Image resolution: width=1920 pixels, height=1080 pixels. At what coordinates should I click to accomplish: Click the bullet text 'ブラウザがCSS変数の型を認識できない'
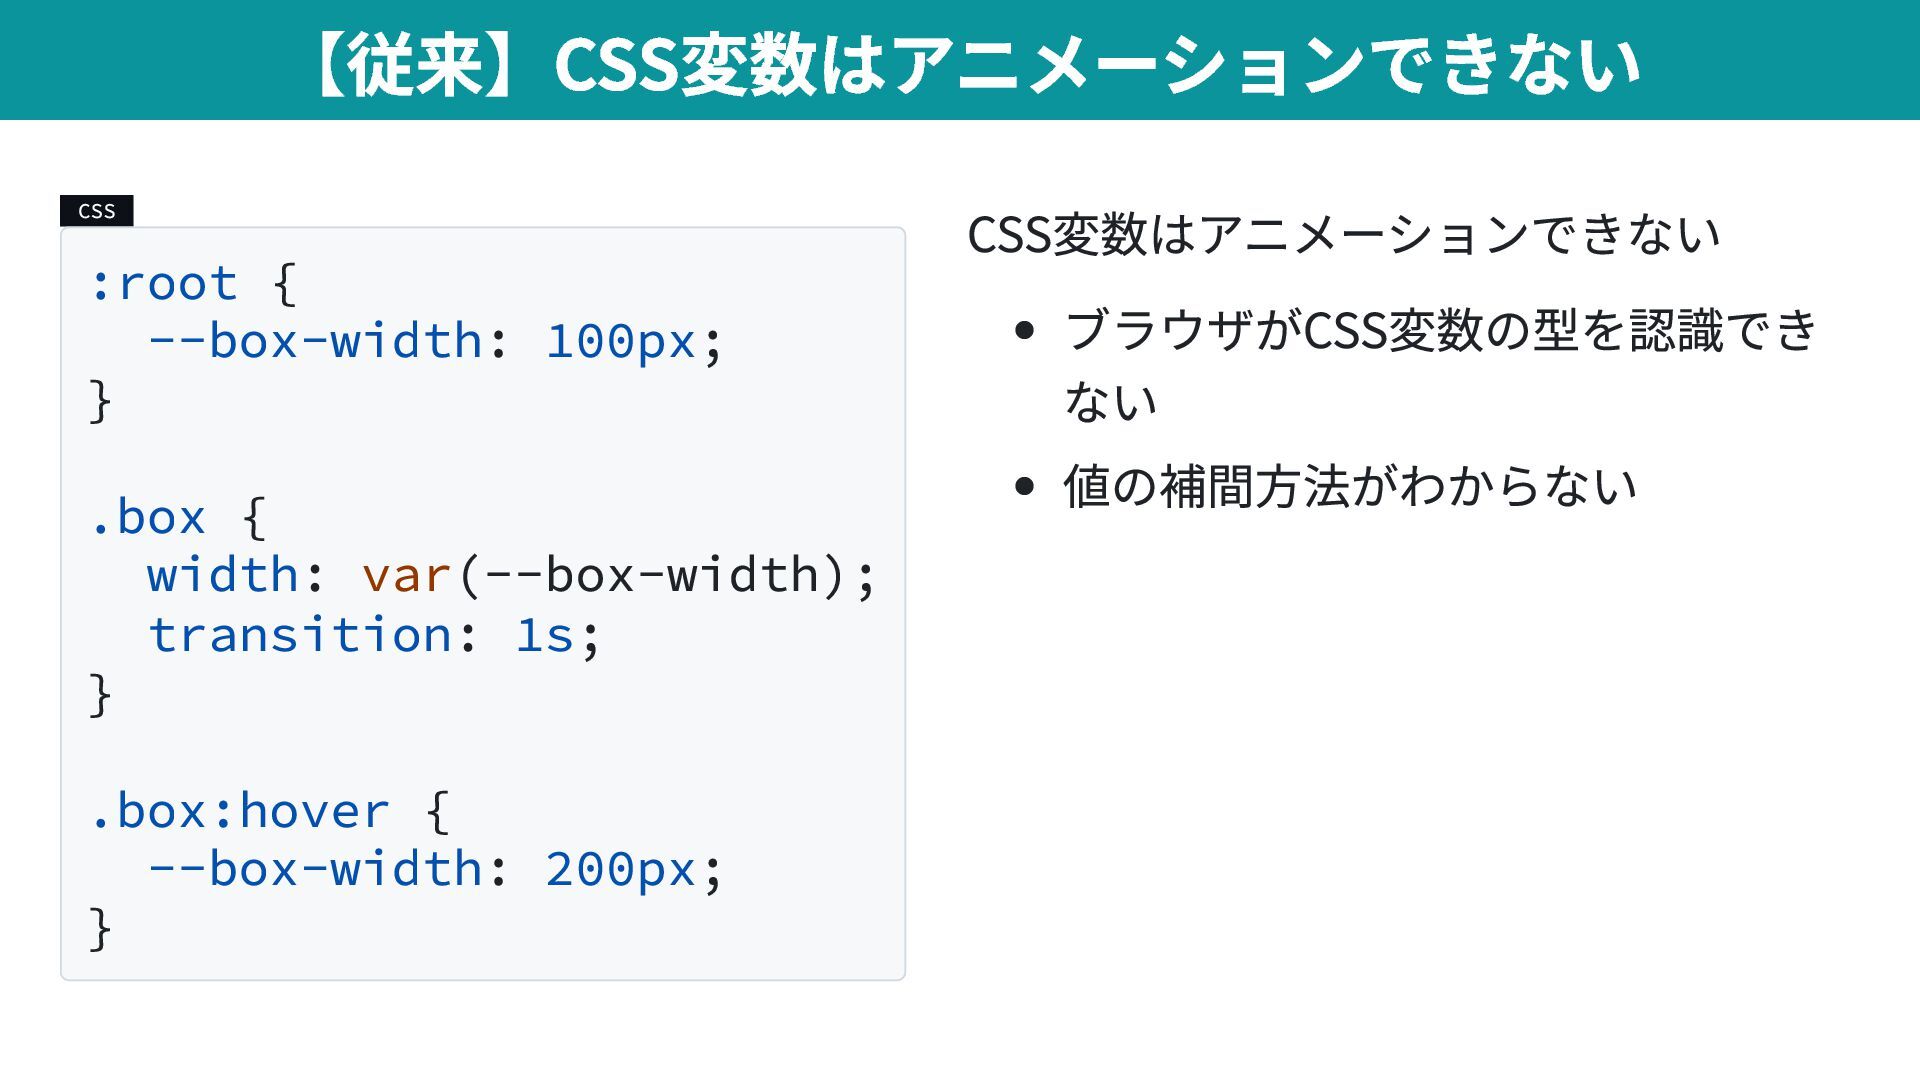[1440, 332]
